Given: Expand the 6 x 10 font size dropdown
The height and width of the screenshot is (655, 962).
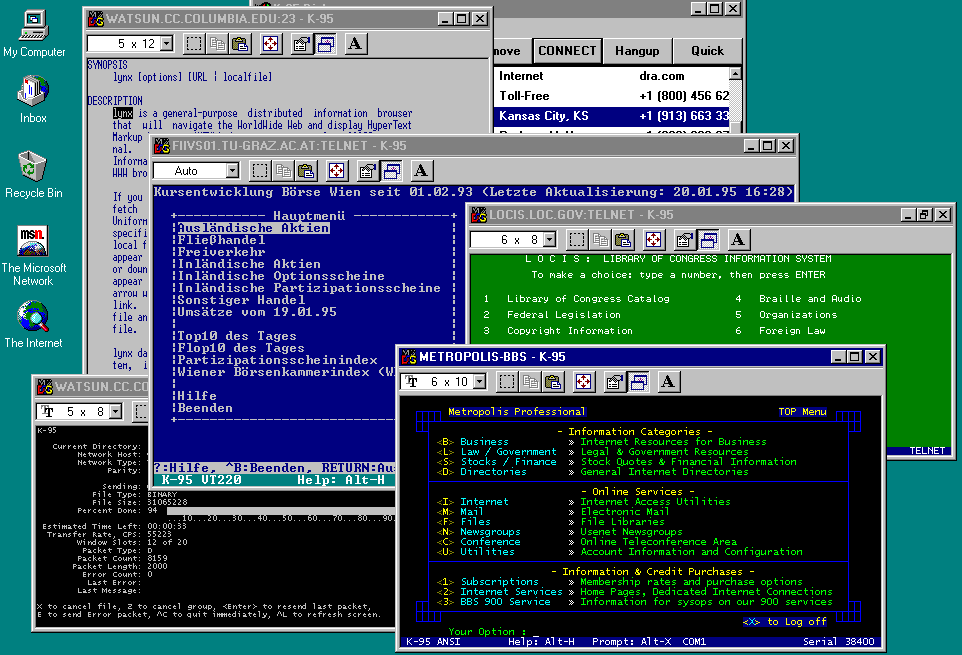Looking at the screenshot, I should click(479, 382).
